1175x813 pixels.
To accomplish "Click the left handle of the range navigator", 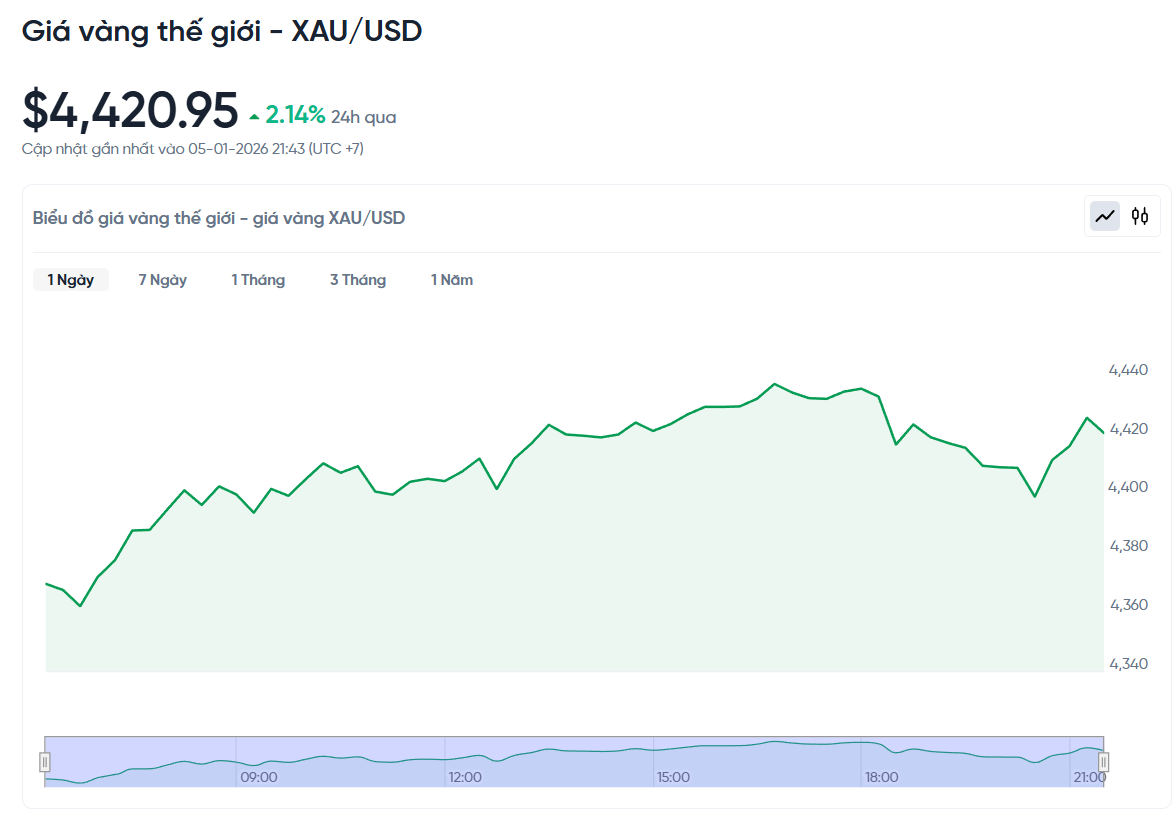I will 44,762.
